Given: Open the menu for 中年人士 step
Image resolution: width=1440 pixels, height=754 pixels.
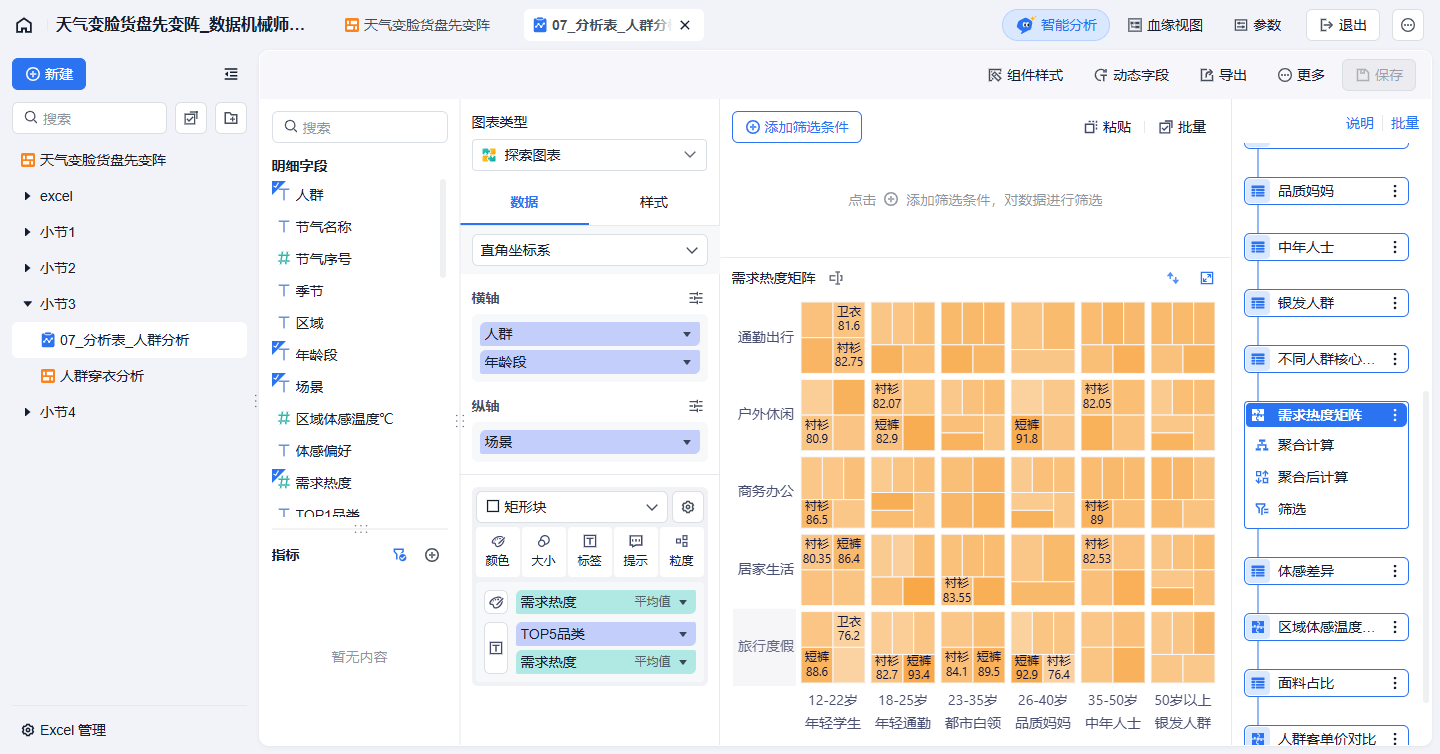Looking at the screenshot, I should (x=1395, y=247).
